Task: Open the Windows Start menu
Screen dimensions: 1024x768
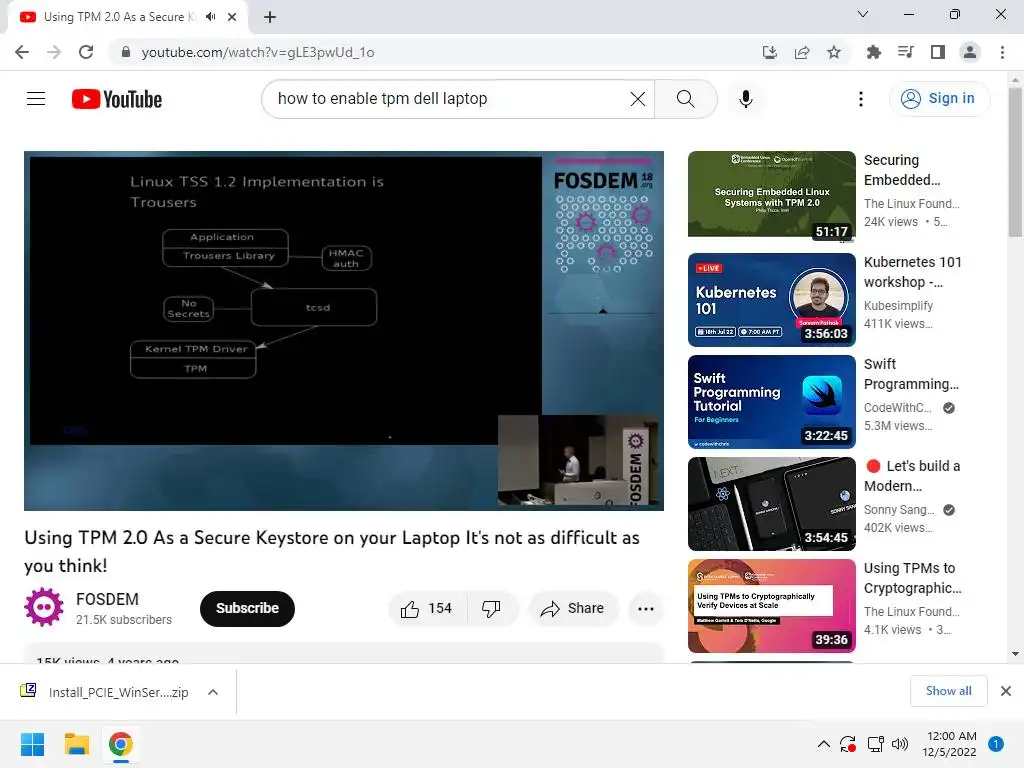Action: coord(32,744)
